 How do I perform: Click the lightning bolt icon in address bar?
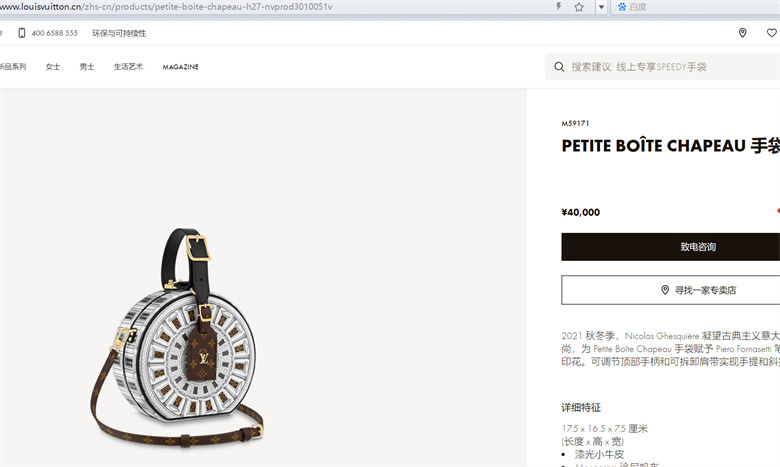click(559, 6)
